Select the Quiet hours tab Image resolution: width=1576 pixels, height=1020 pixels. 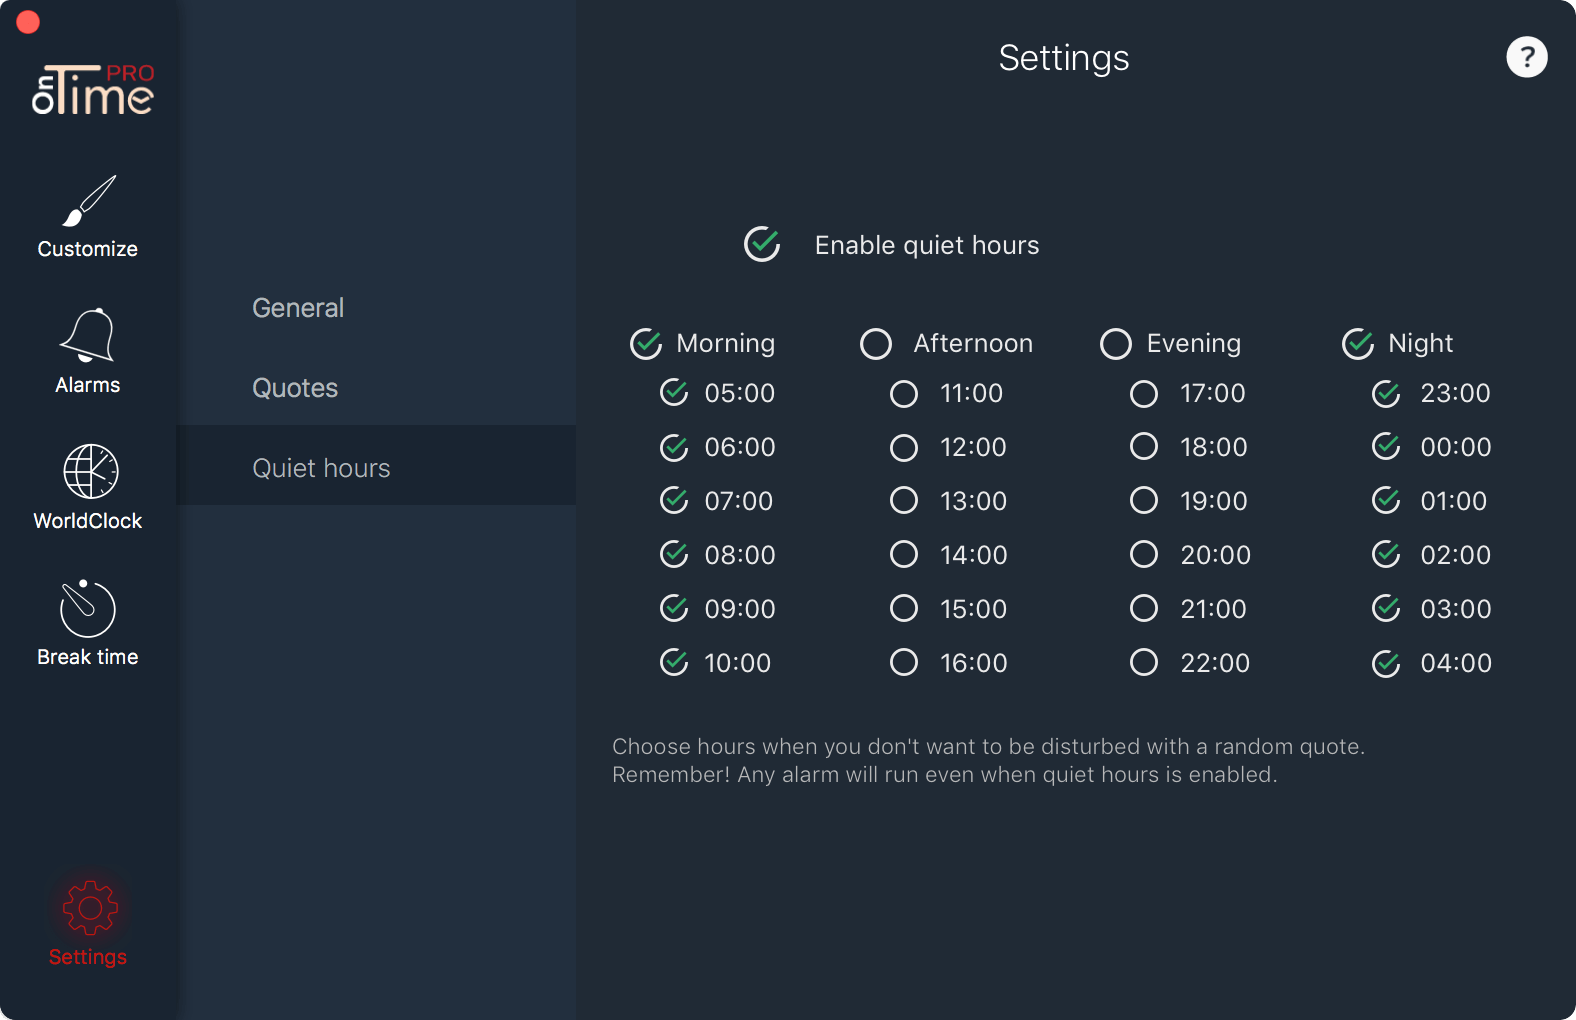pyautogui.click(x=376, y=465)
